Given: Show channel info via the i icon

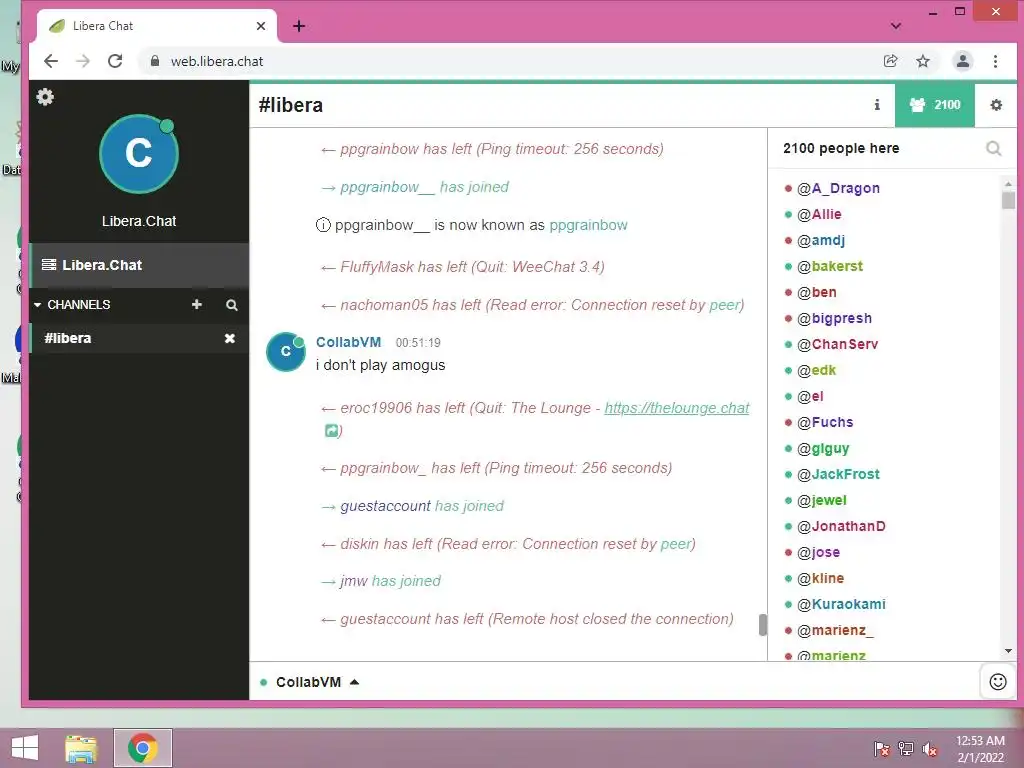Looking at the screenshot, I should [877, 104].
